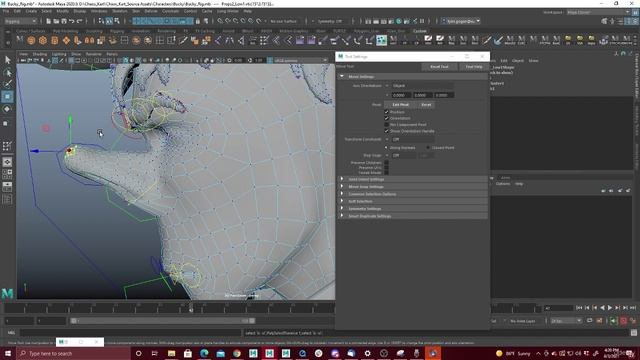Screen dimensions: 640x360
Task: Collapse the Move Settings section
Action: [x=412, y=76]
